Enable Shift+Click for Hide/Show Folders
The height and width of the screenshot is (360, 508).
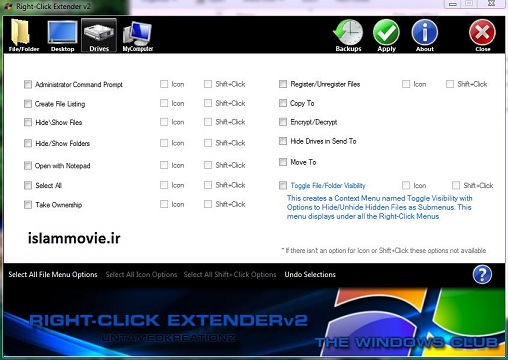[208, 143]
